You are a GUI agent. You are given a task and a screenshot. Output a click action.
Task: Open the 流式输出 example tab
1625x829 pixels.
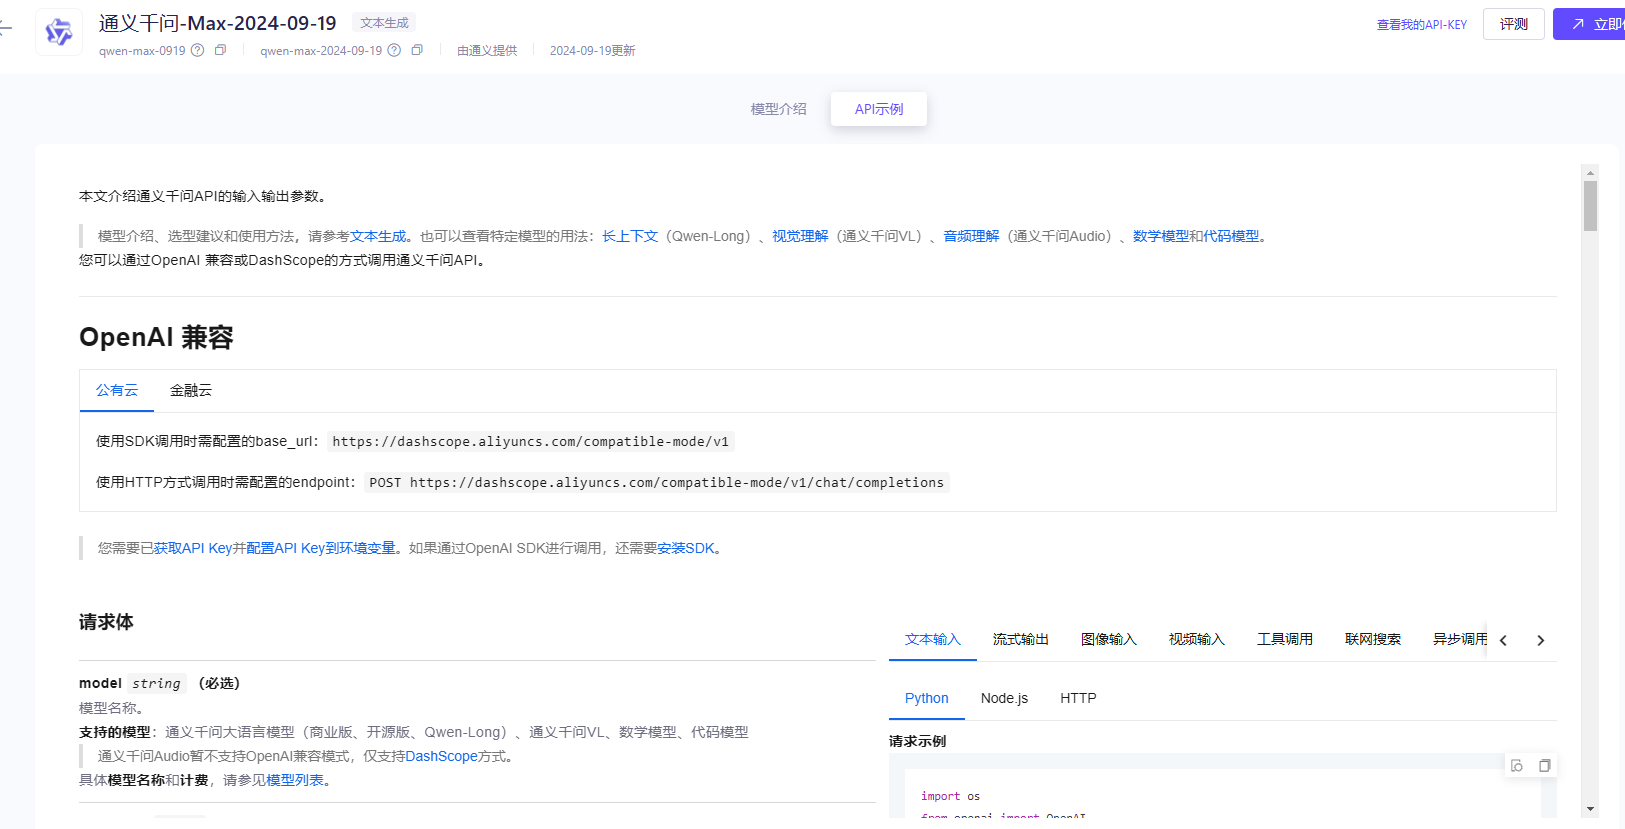pyautogui.click(x=1021, y=640)
